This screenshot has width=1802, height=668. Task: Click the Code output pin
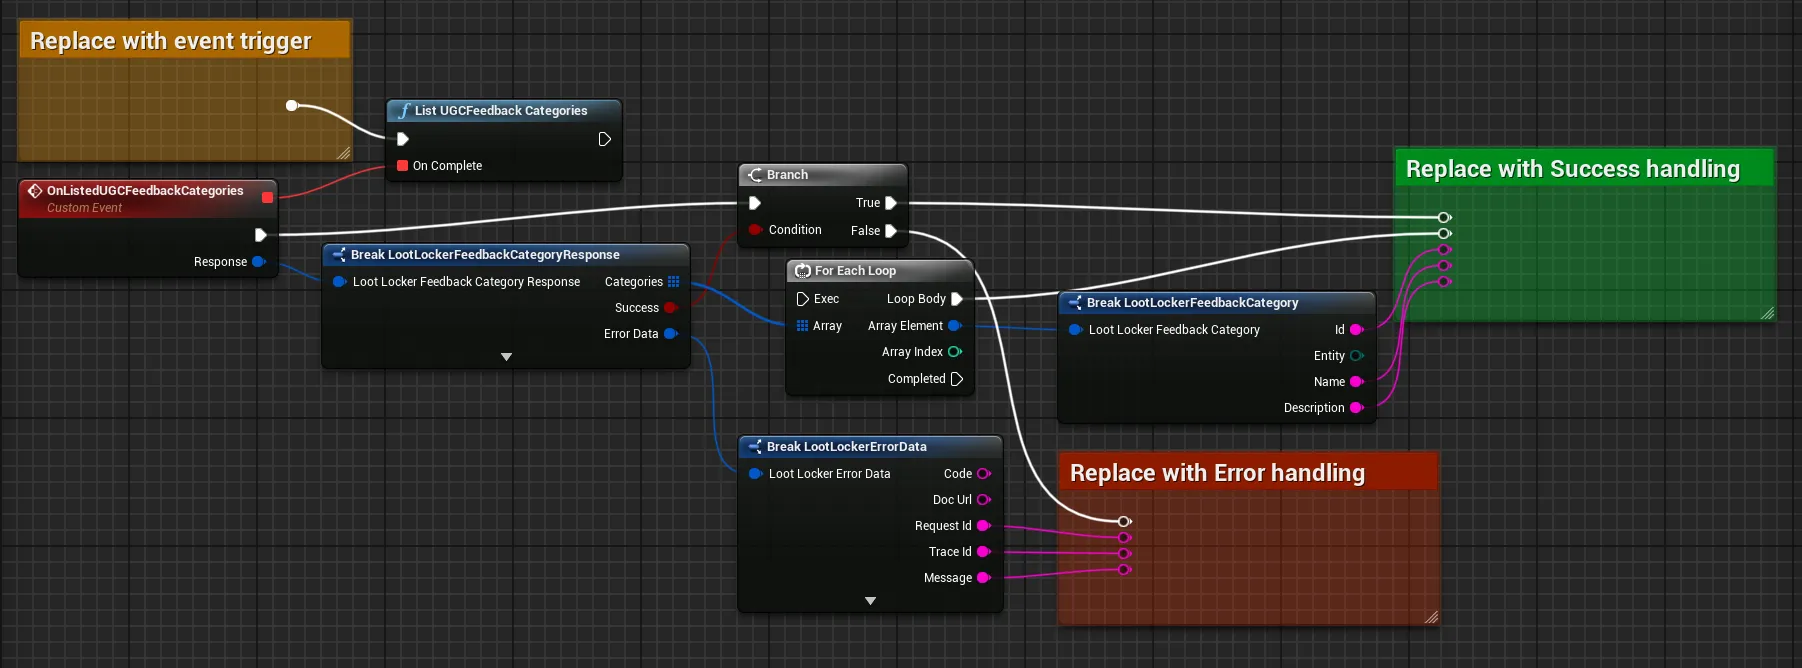pyautogui.click(x=984, y=474)
